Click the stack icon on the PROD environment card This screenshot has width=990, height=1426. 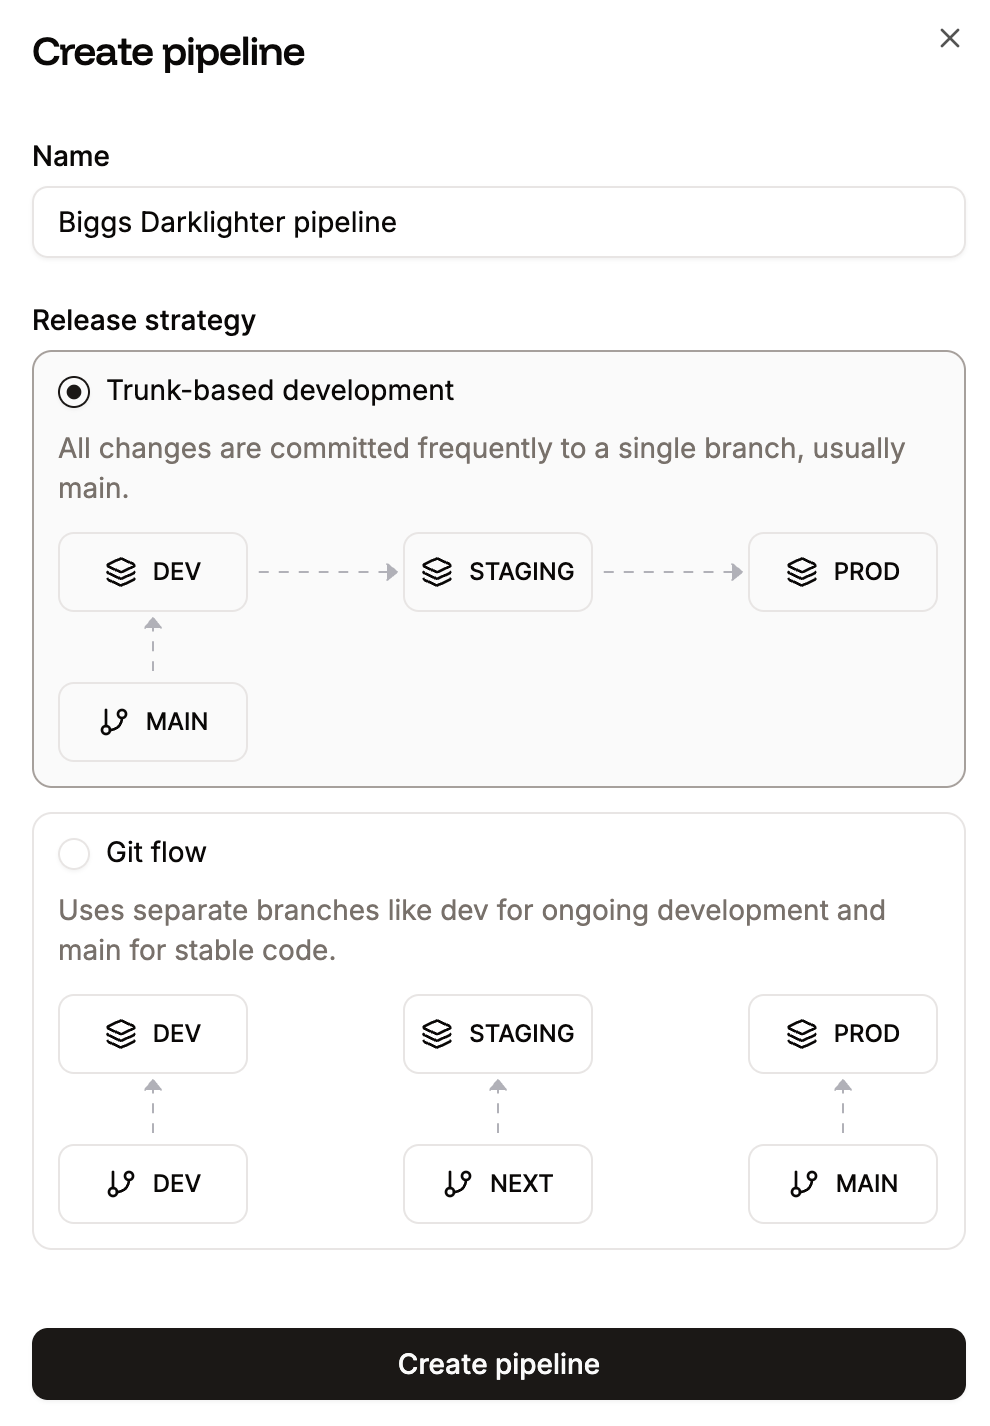[x=802, y=572]
